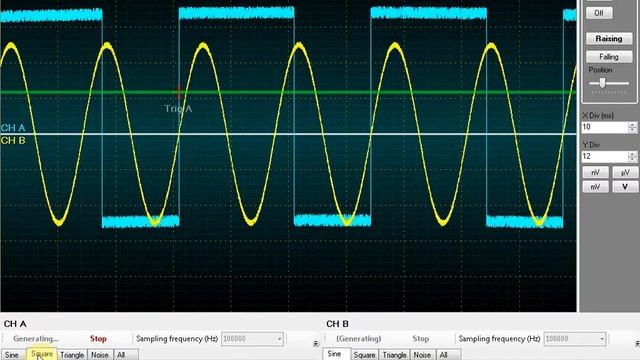Click the Off trigger button
The image size is (640, 360).
pyautogui.click(x=599, y=13)
